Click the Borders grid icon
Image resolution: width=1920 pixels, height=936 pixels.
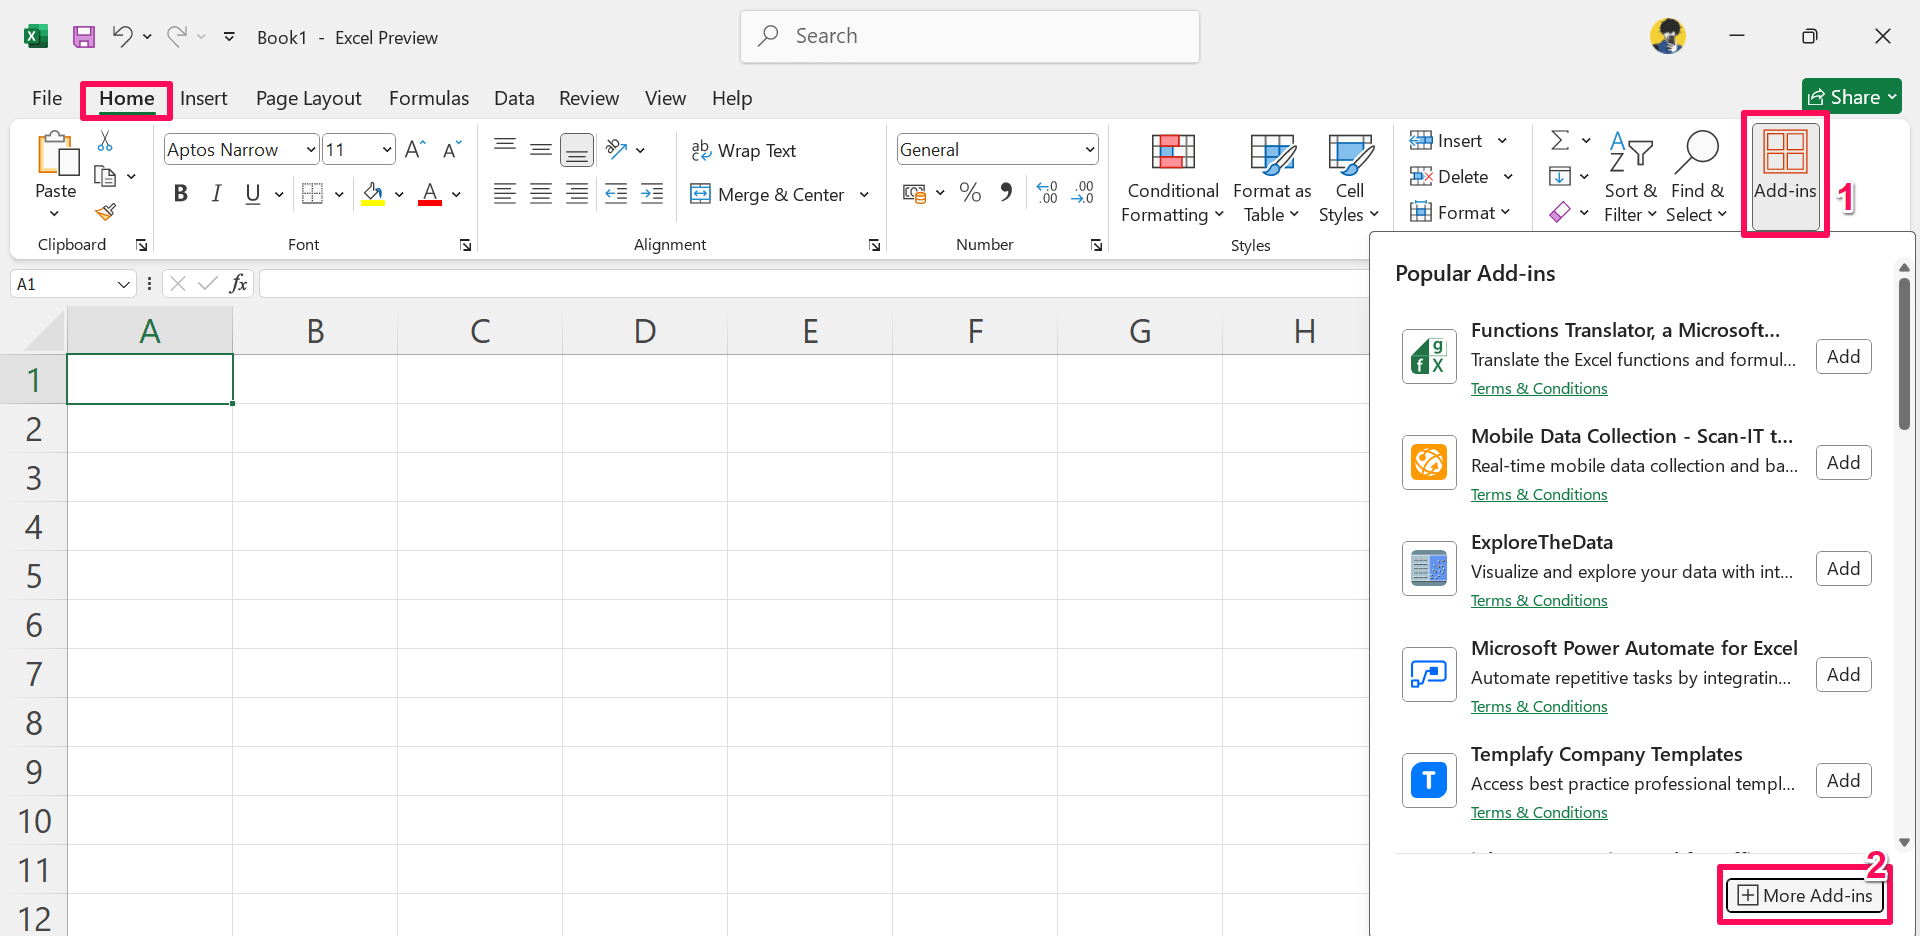(x=313, y=193)
